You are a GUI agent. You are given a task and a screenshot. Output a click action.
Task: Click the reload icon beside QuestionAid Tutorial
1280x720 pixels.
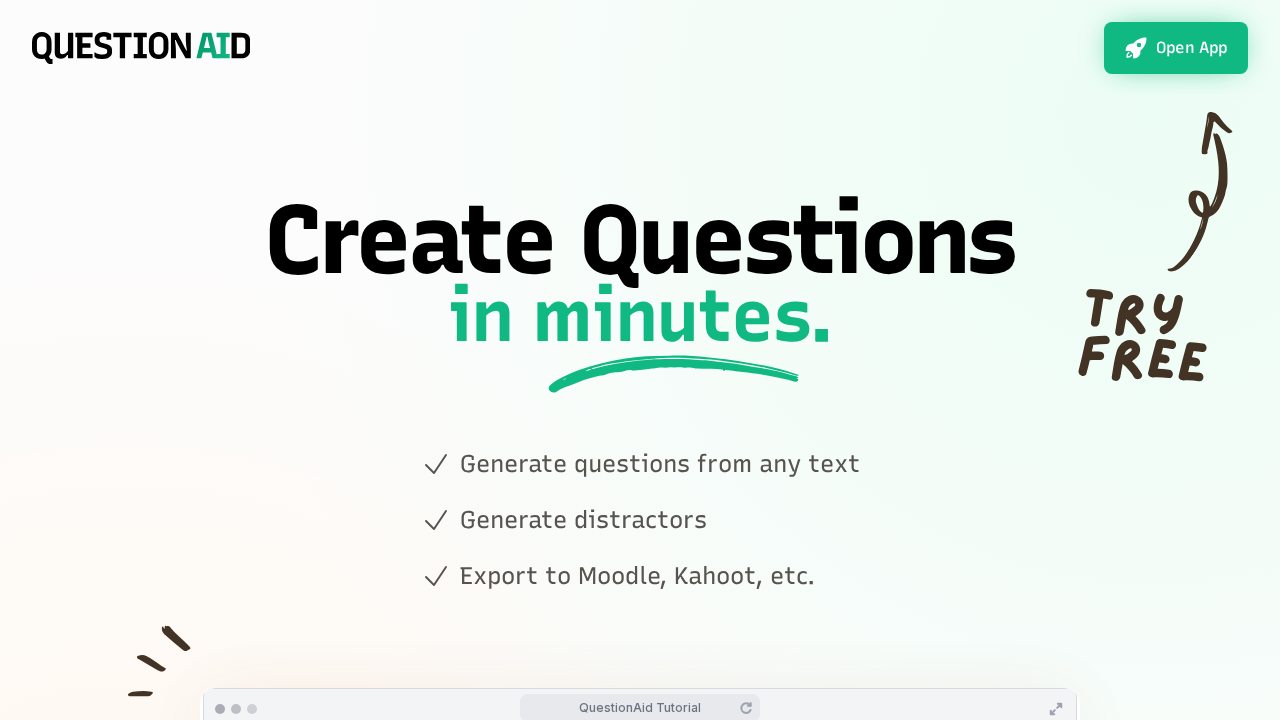click(x=746, y=707)
